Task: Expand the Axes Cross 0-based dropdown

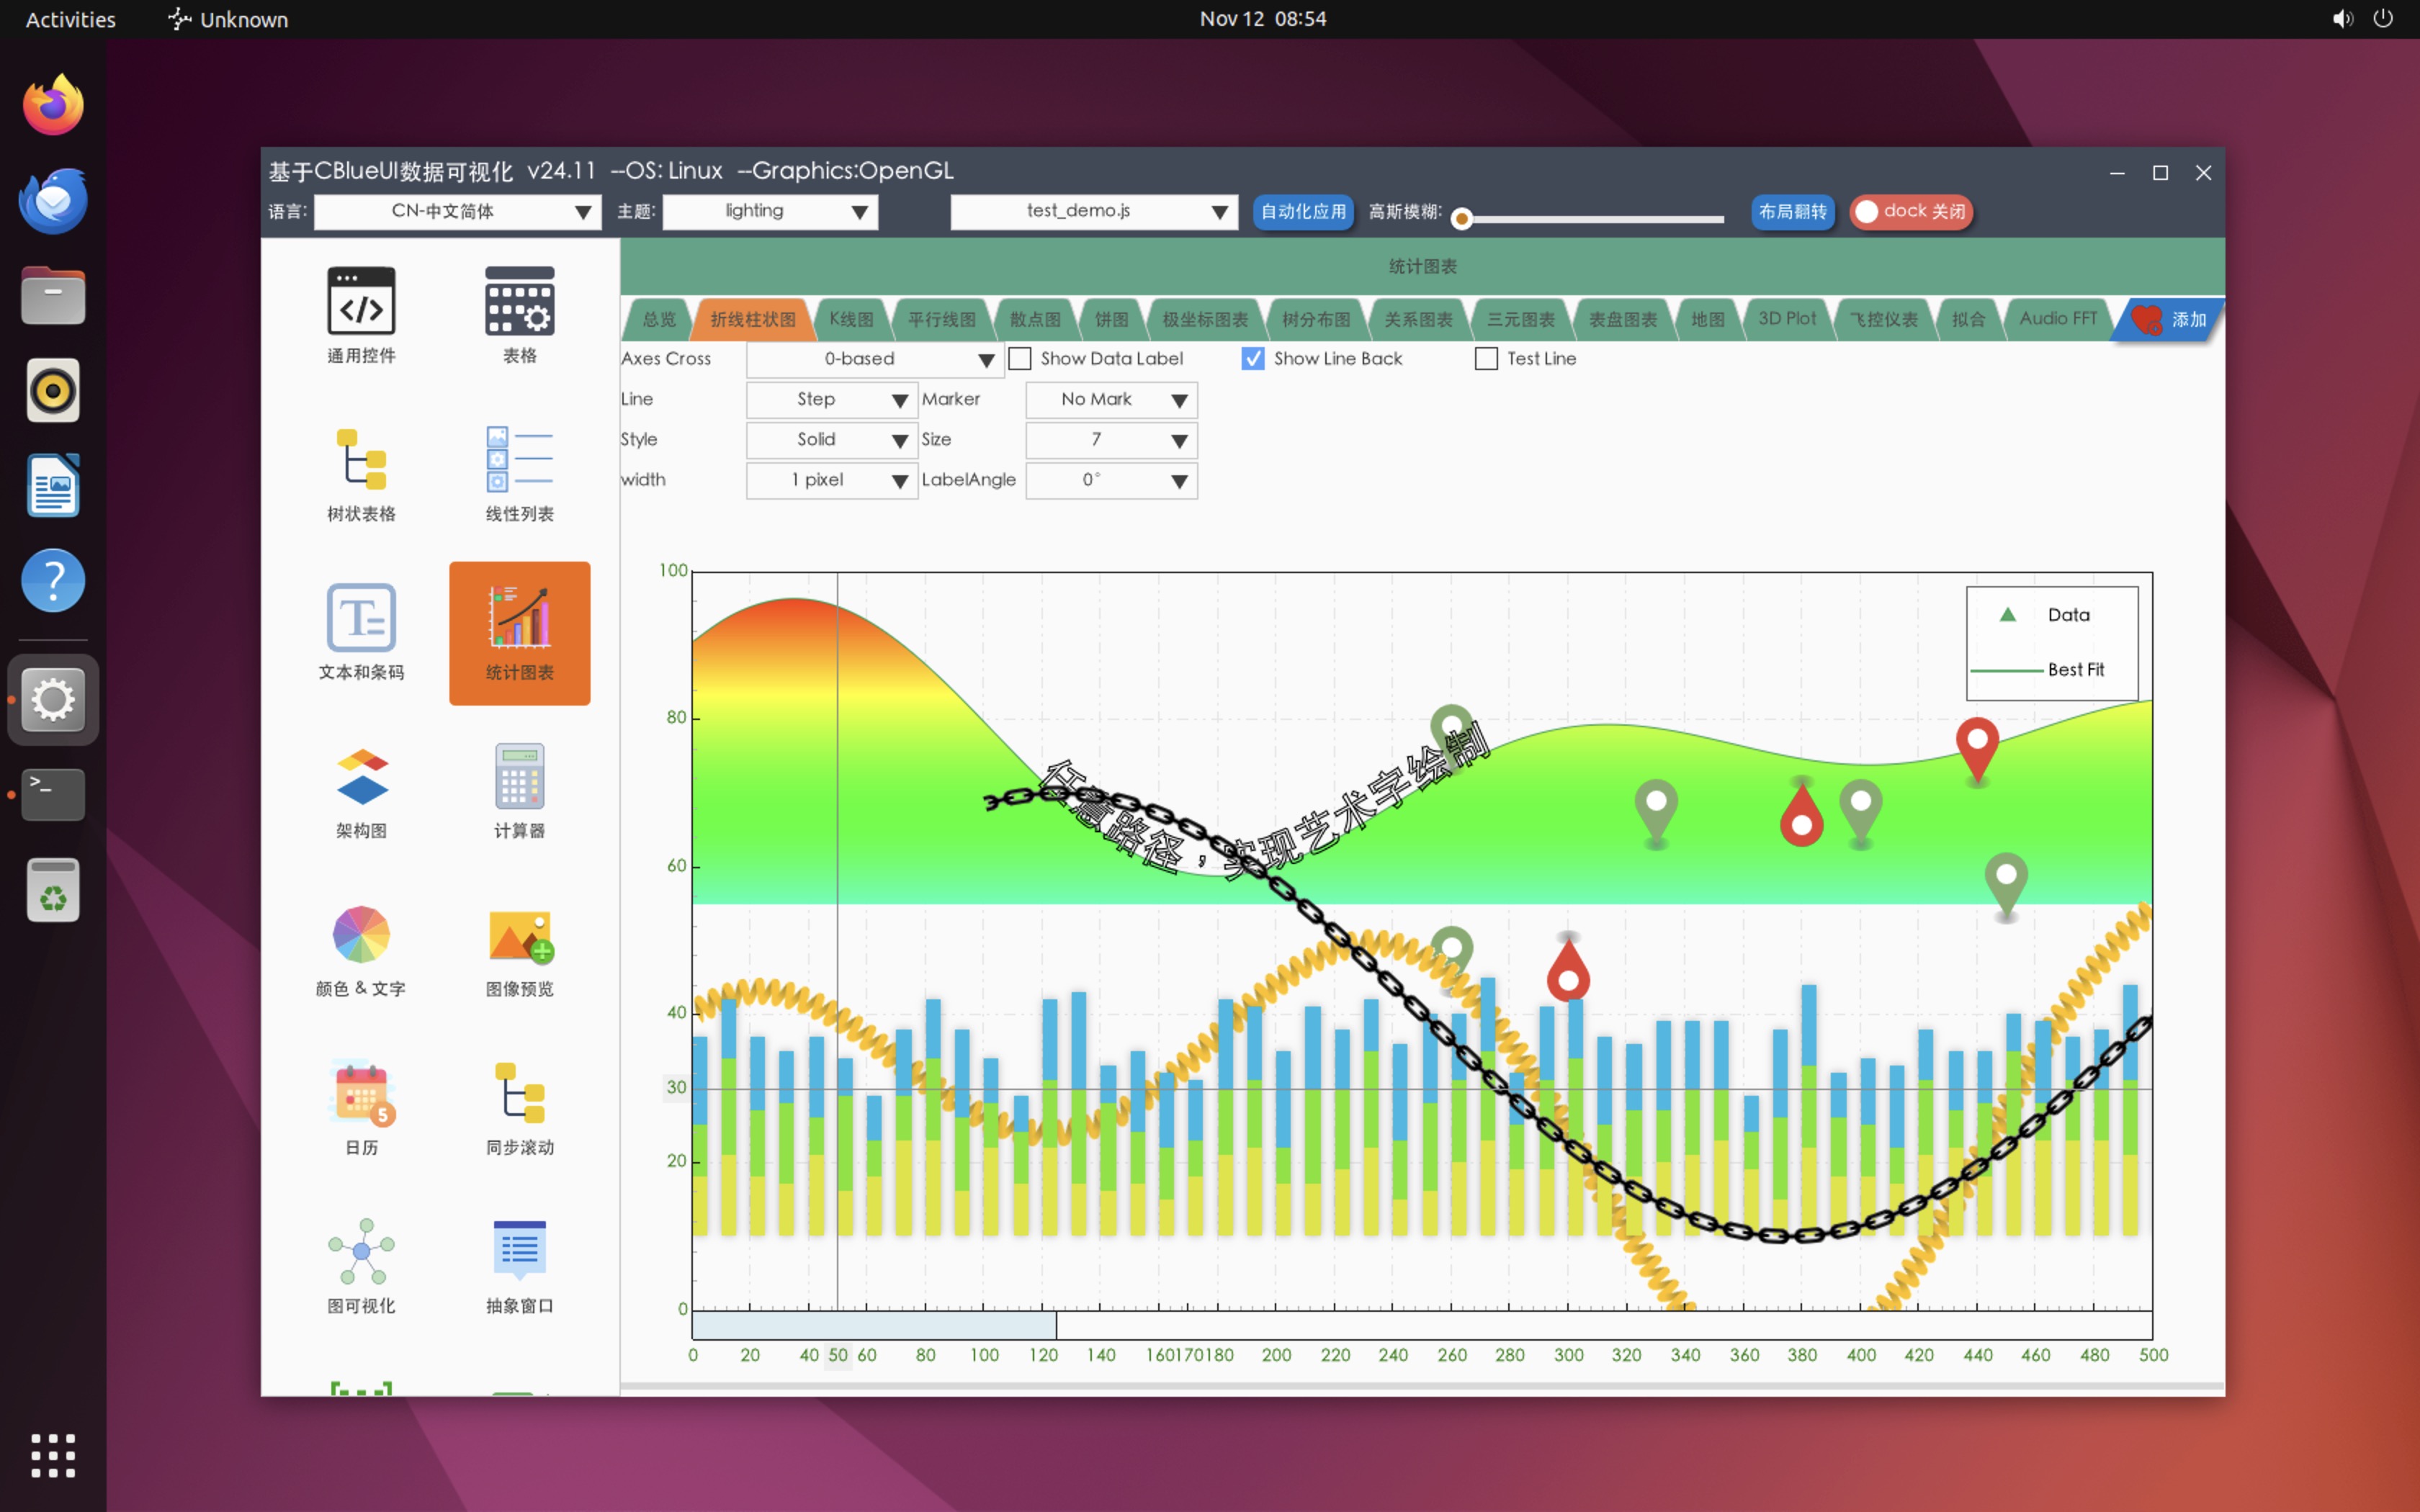Action: coord(874,359)
